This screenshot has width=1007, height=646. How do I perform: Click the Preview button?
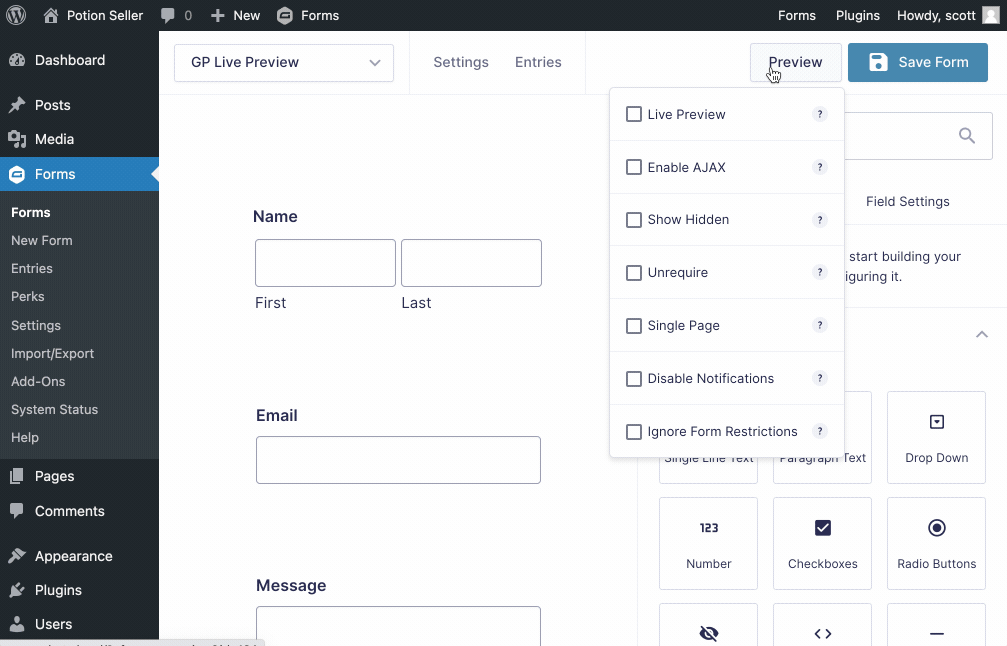click(x=796, y=62)
